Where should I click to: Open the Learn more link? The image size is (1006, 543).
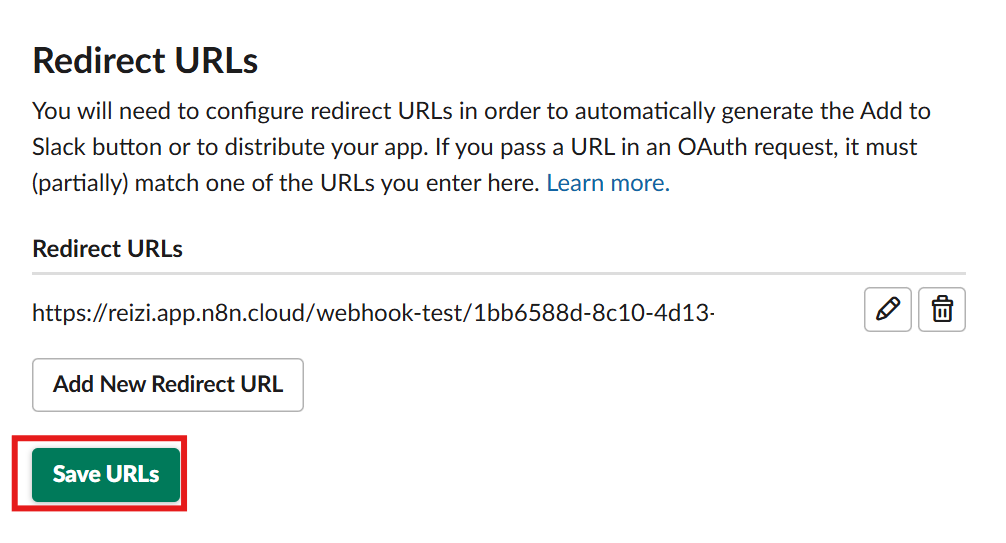pyautogui.click(x=608, y=183)
